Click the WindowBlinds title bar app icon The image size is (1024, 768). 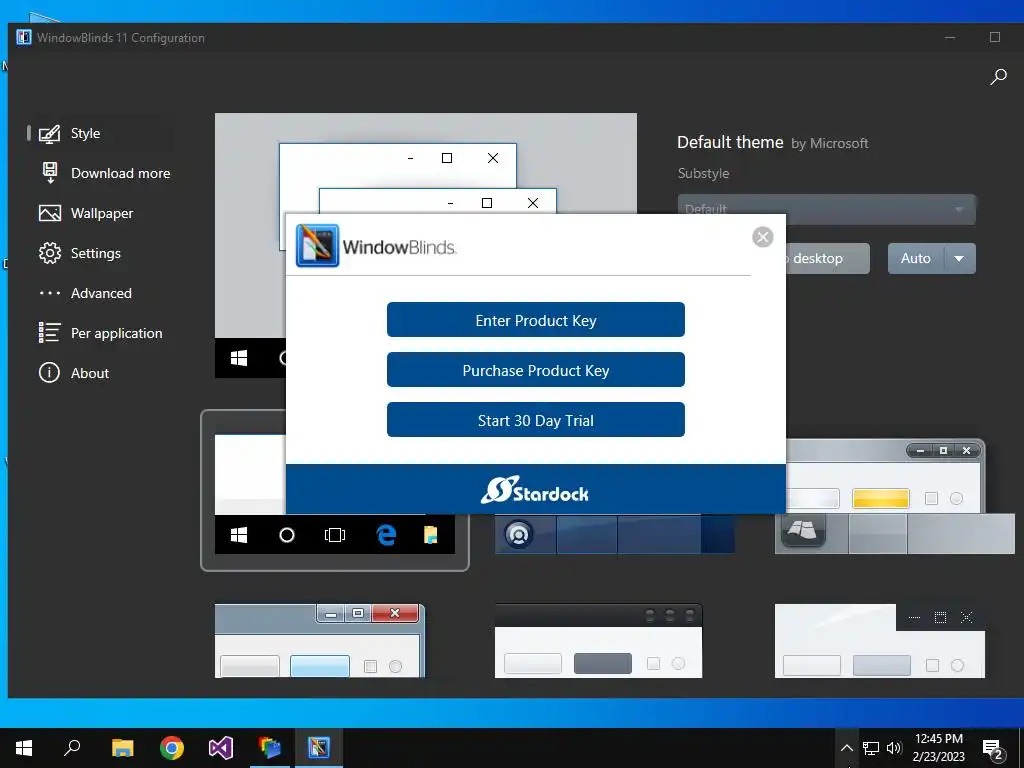[x=24, y=37]
